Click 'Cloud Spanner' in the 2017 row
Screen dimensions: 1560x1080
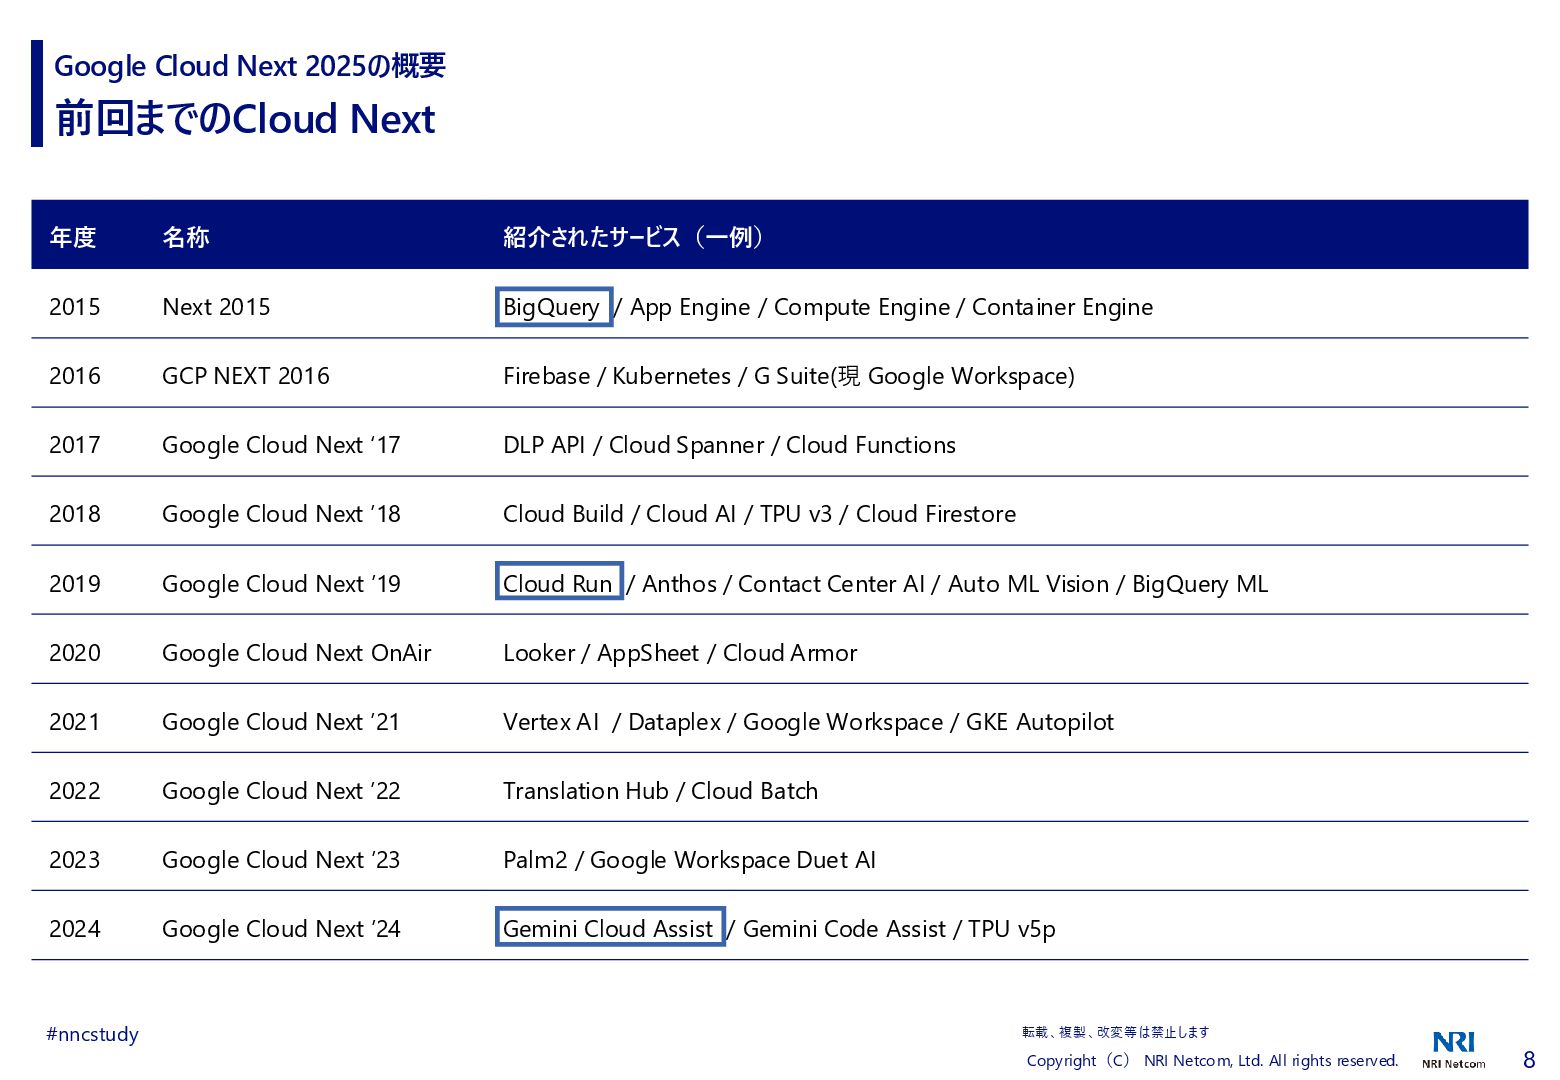pyautogui.click(x=686, y=445)
